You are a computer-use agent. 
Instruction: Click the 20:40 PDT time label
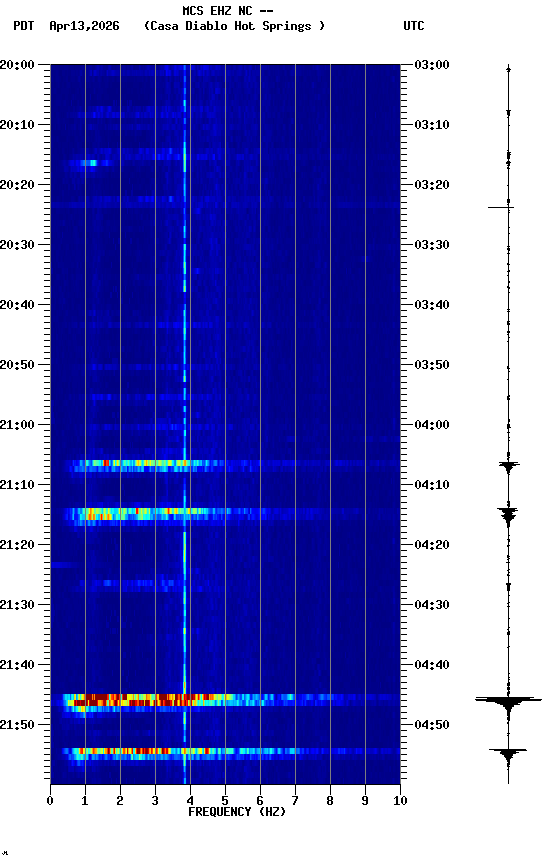tap(17, 305)
